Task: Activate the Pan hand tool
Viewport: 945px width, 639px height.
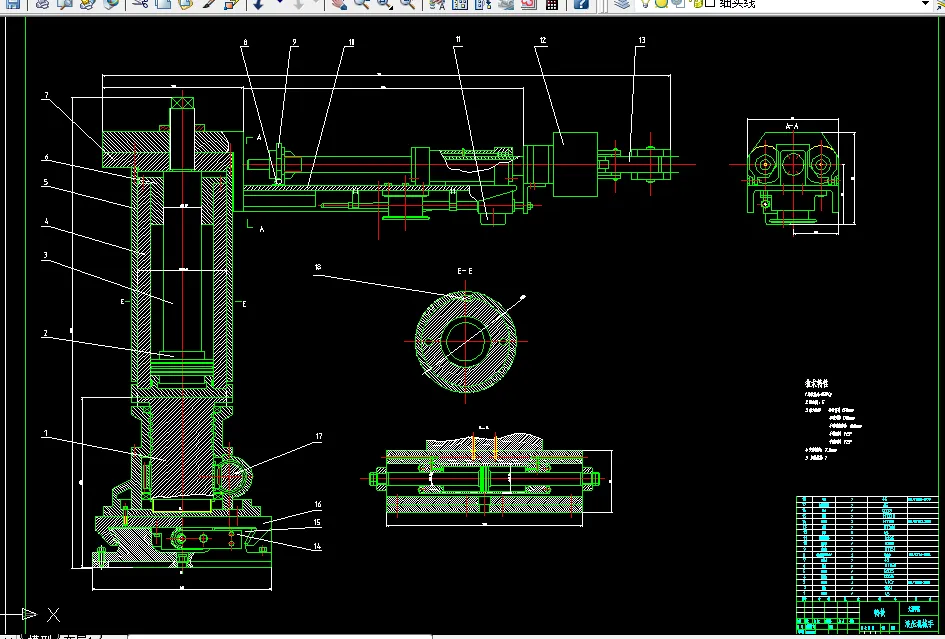Action: (339, 4)
